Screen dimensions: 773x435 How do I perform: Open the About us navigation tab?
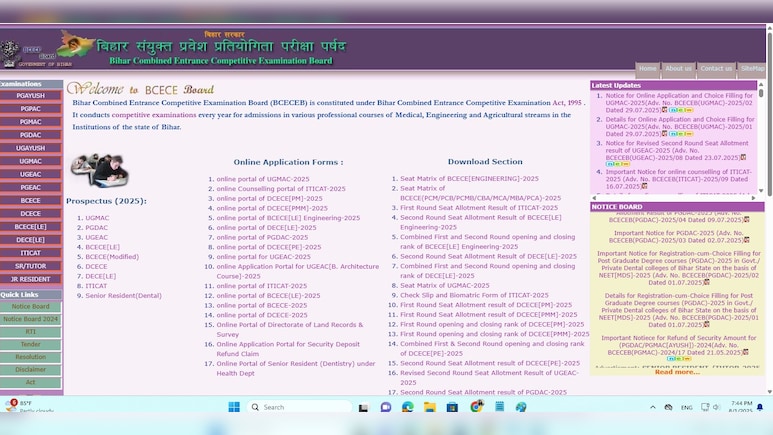click(x=678, y=69)
